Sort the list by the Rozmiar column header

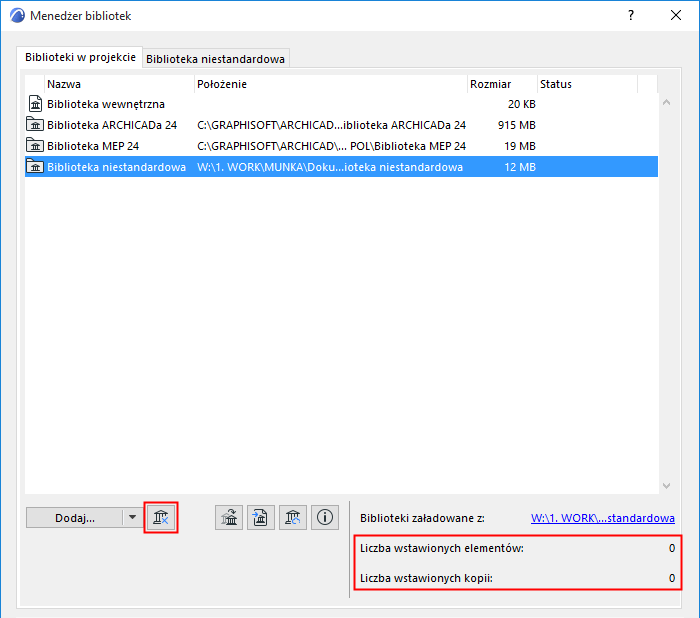502,84
